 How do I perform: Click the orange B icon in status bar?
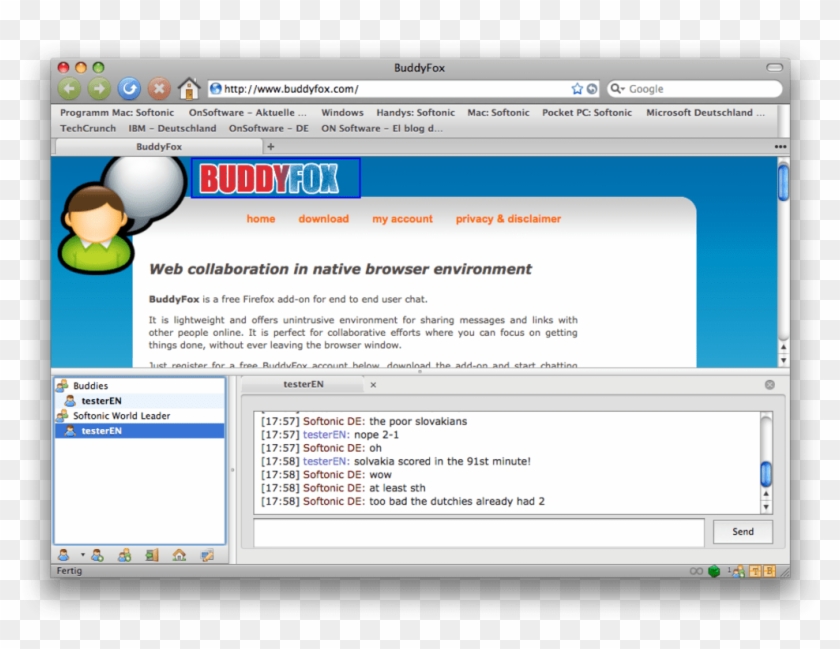pos(770,572)
